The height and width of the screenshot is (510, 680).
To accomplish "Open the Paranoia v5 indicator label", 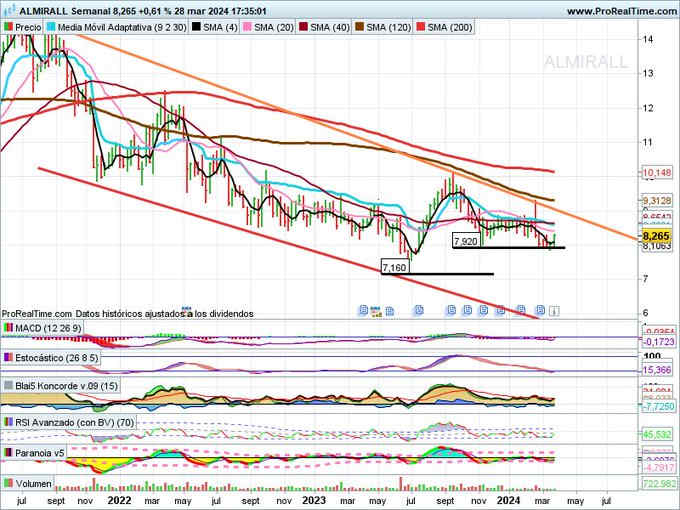I will coord(40,453).
